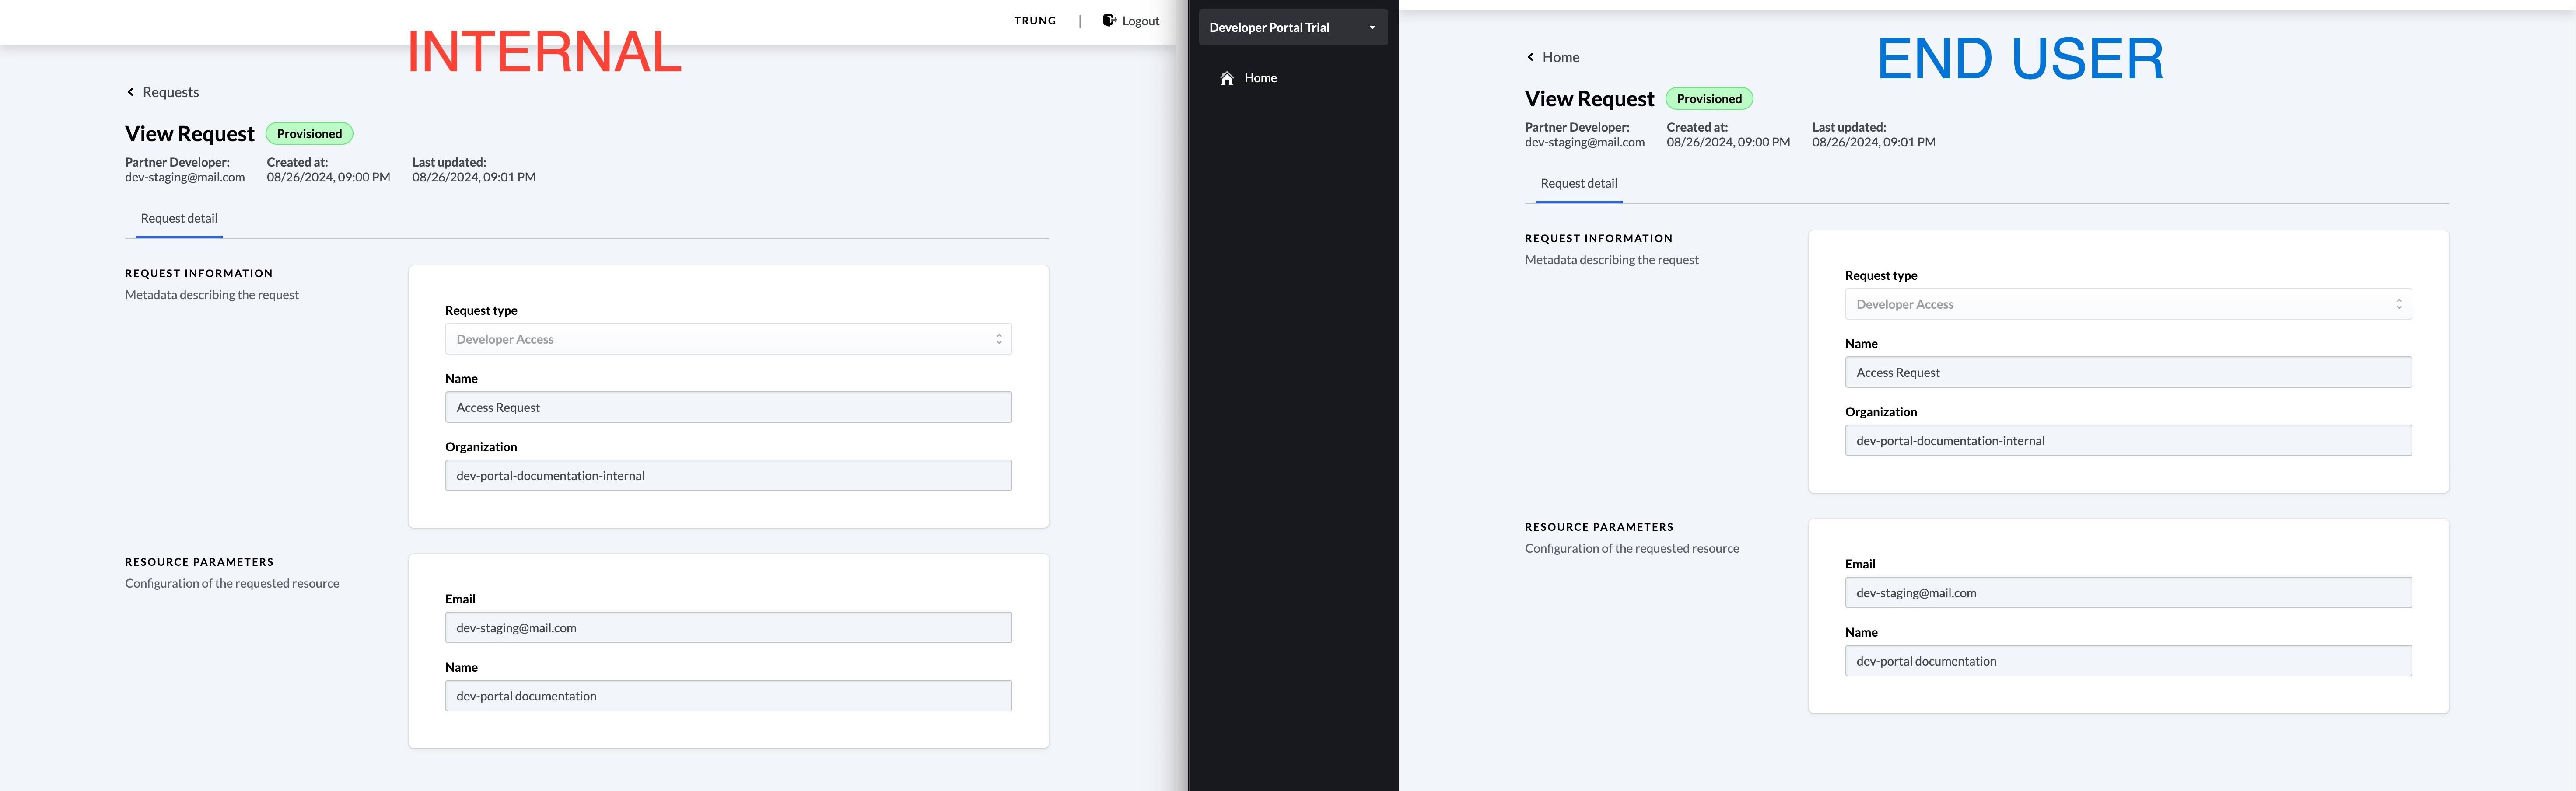Click the Logout icon in the top bar
The height and width of the screenshot is (791, 2576).
pyautogui.click(x=1110, y=20)
